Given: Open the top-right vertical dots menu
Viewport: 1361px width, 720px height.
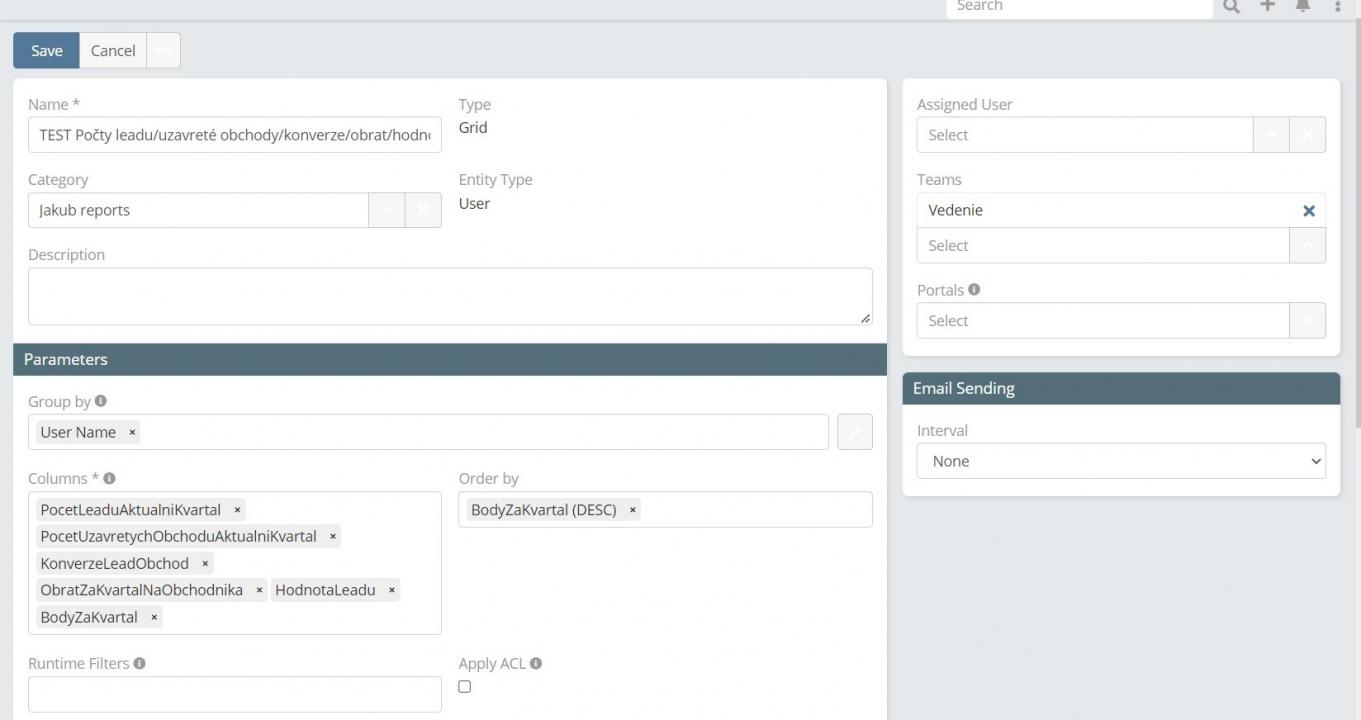Looking at the screenshot, I should (1338, 6).
